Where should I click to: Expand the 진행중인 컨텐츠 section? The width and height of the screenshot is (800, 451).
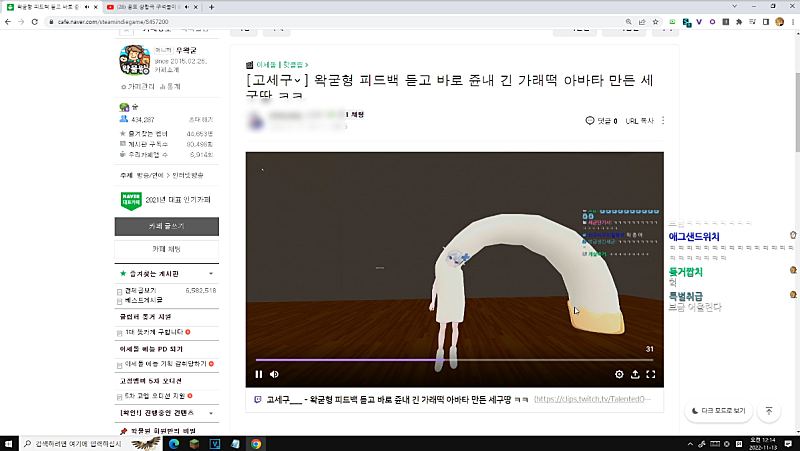point(210,412)
